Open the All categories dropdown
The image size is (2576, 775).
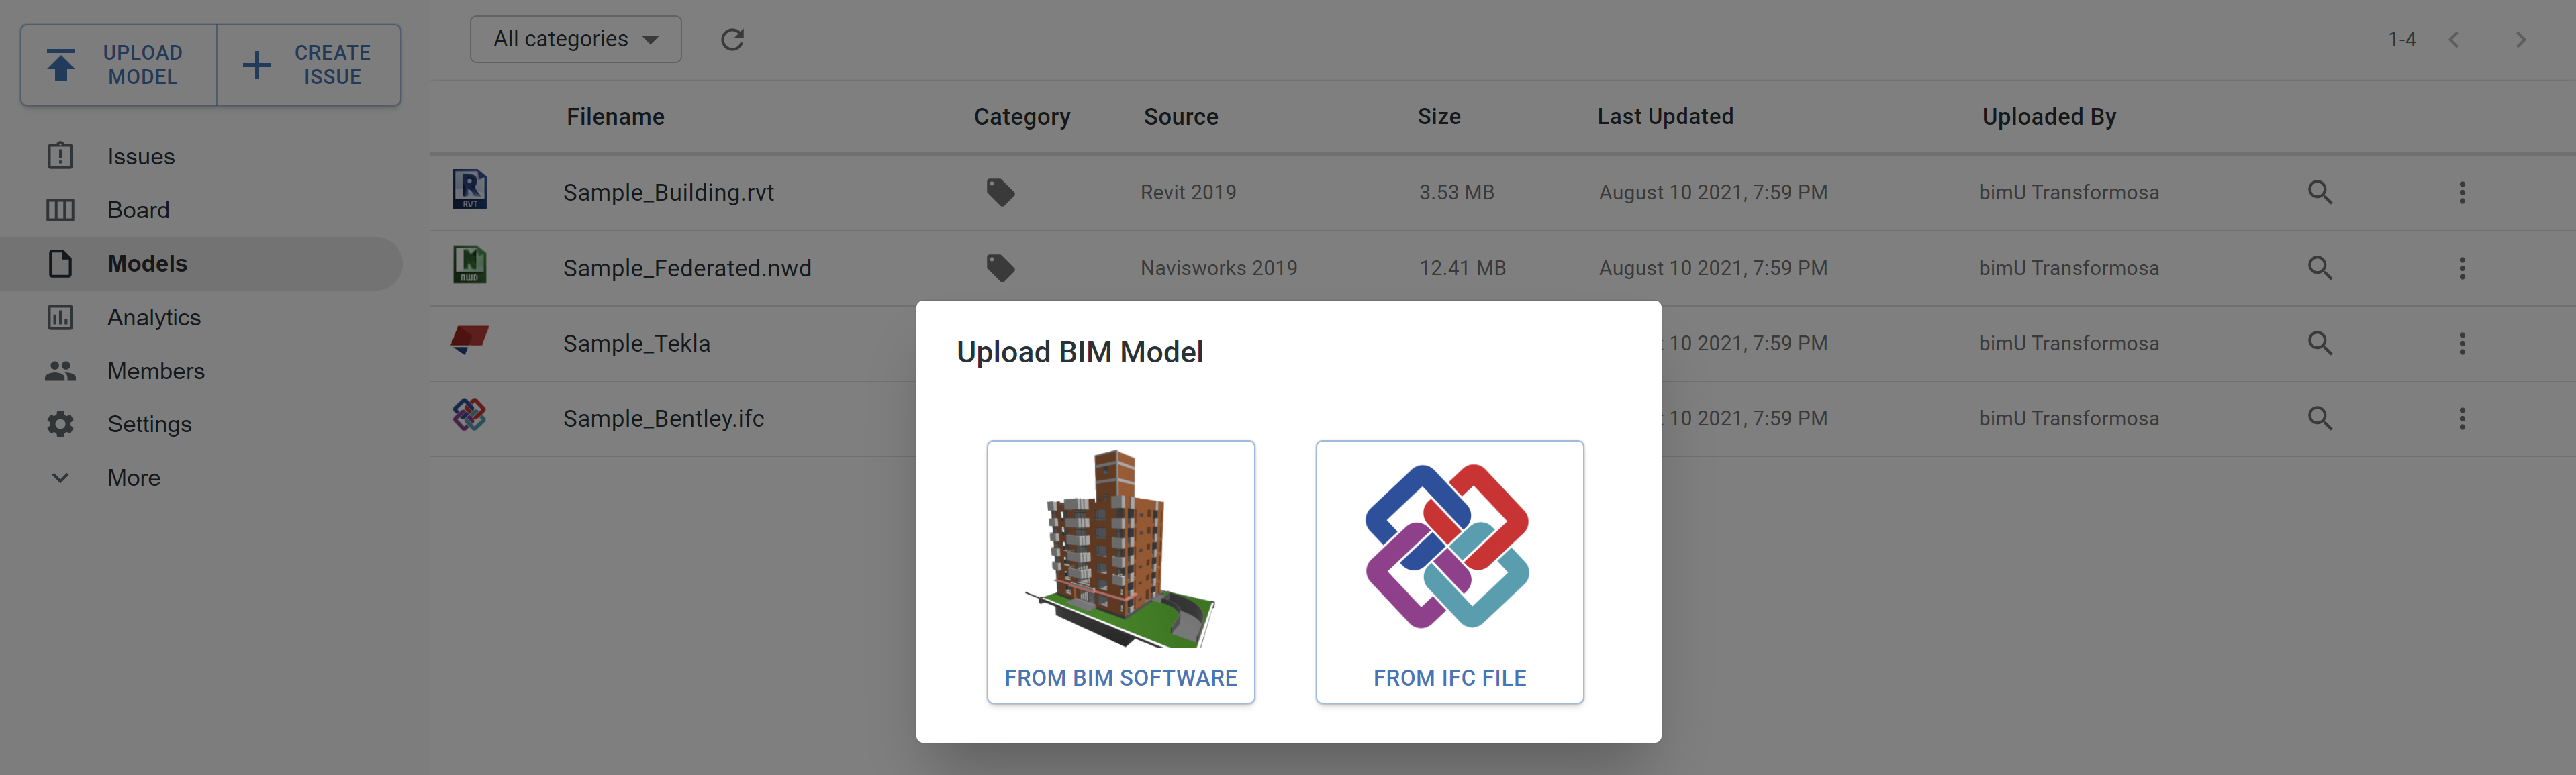tap(576, 39)
